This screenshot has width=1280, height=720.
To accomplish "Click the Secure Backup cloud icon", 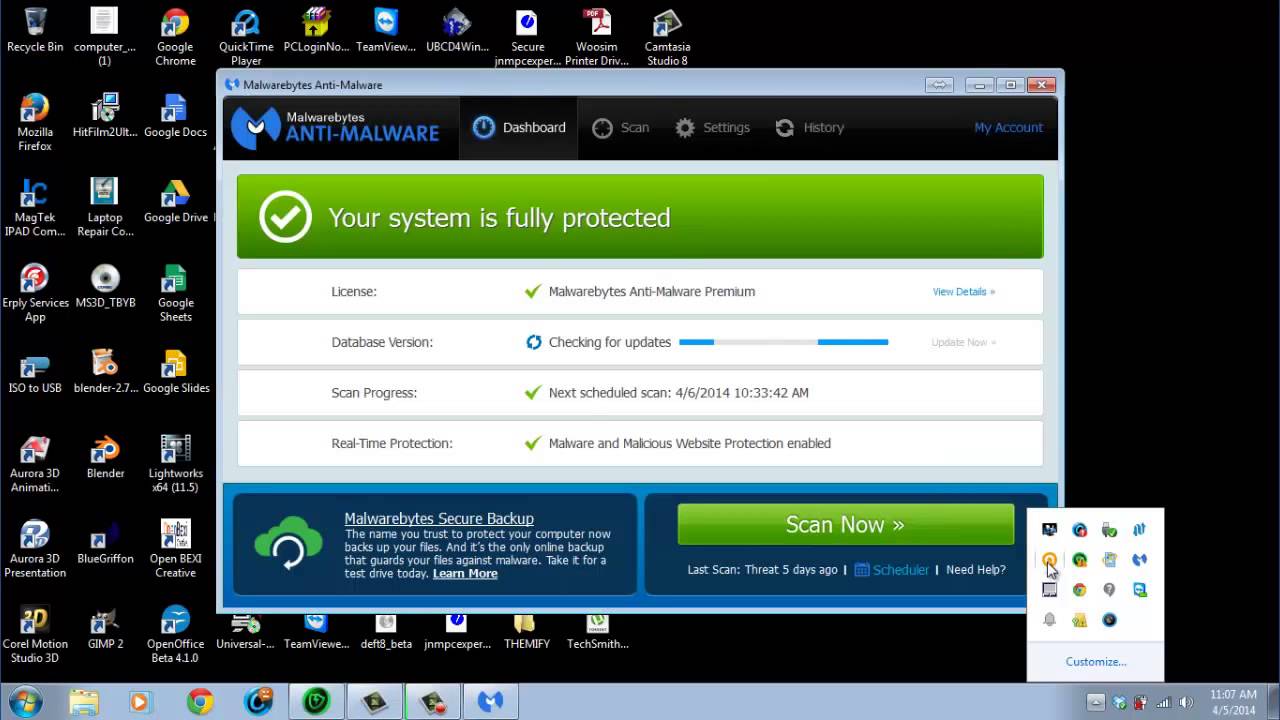I will point(288,543).
